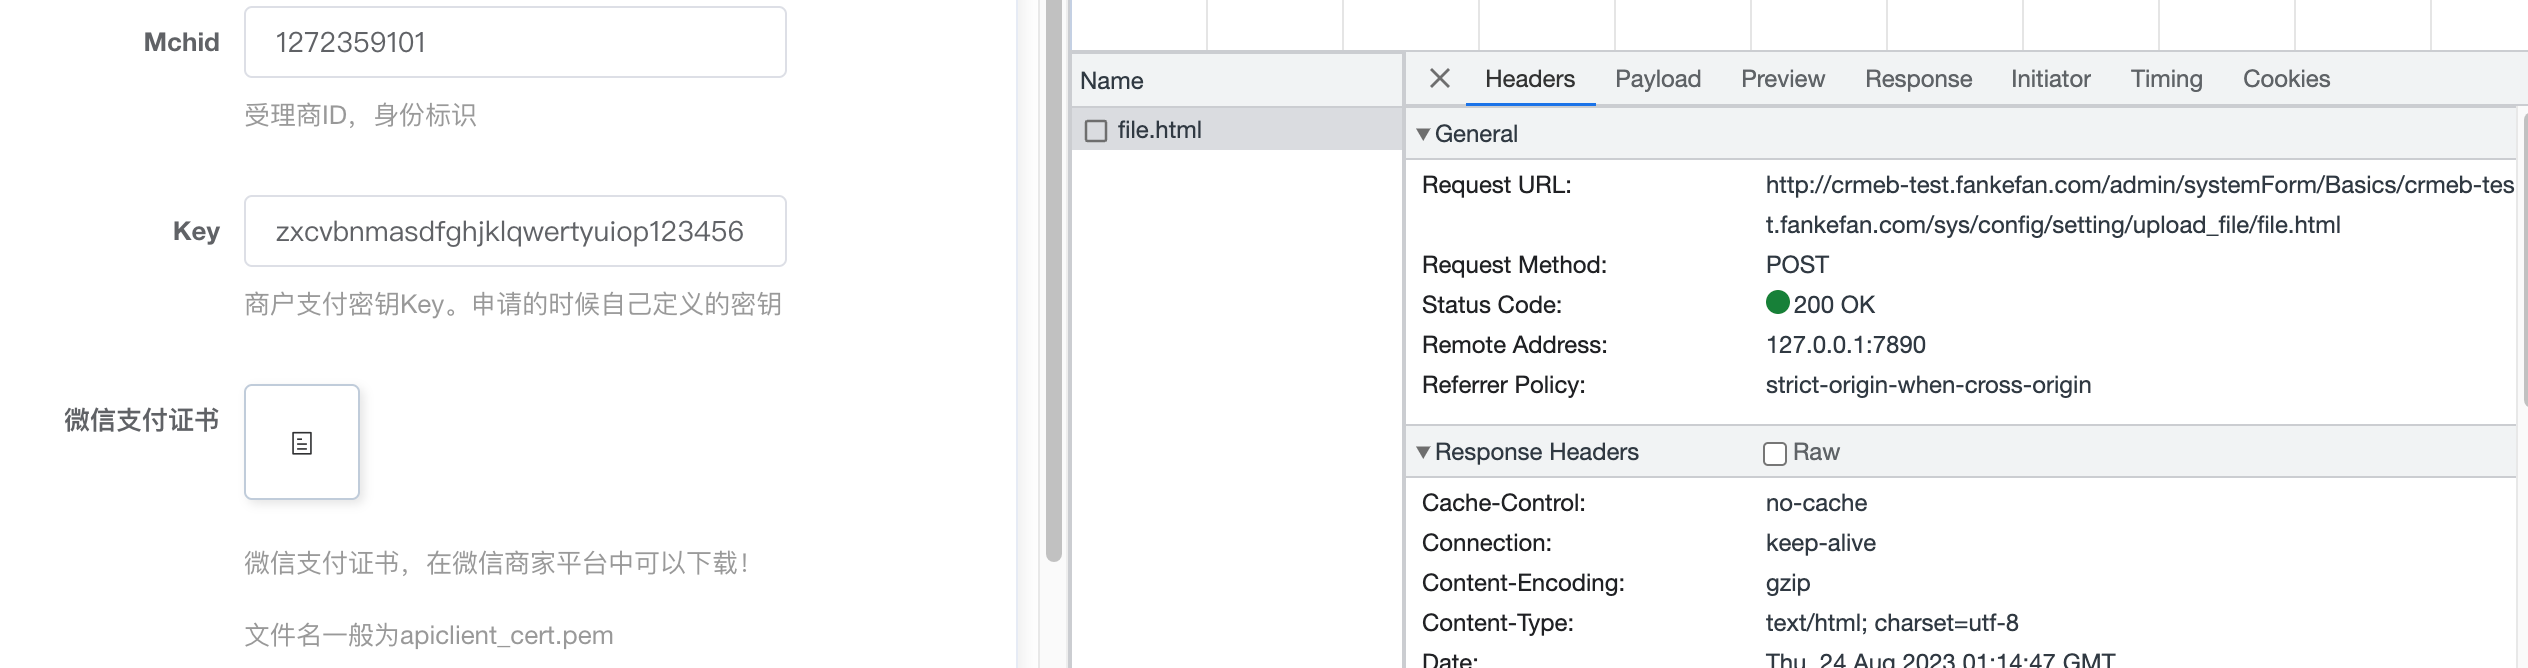Open the Preview tab
This screenshot has width=2528, height=668.
point(1783,79)
